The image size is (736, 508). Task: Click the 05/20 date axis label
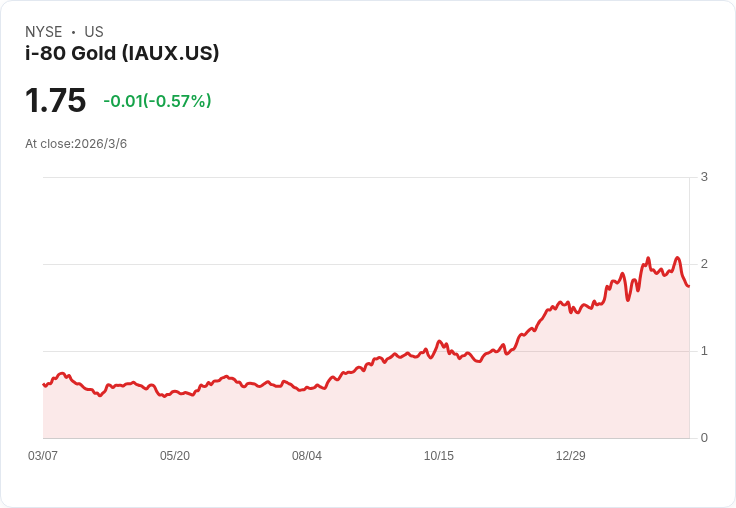pyautogui.click(x=175, y=455)
